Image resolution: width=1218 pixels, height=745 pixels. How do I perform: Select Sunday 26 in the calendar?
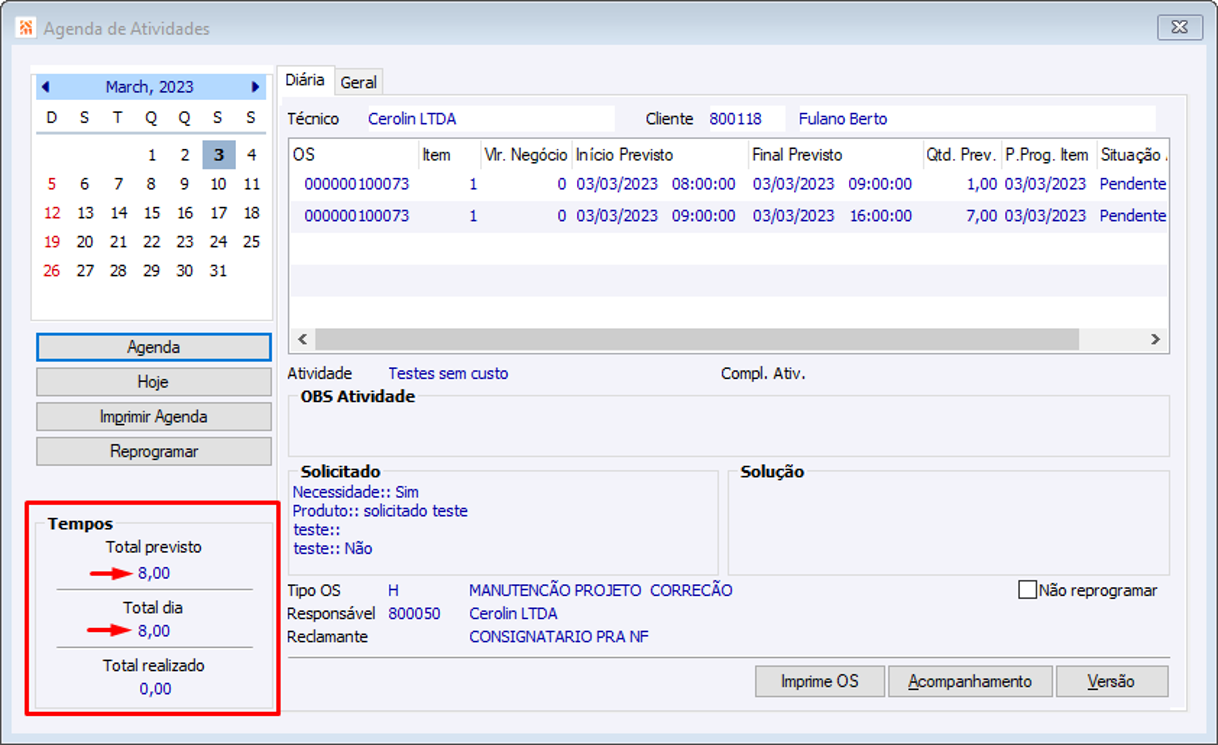point(52,271)
